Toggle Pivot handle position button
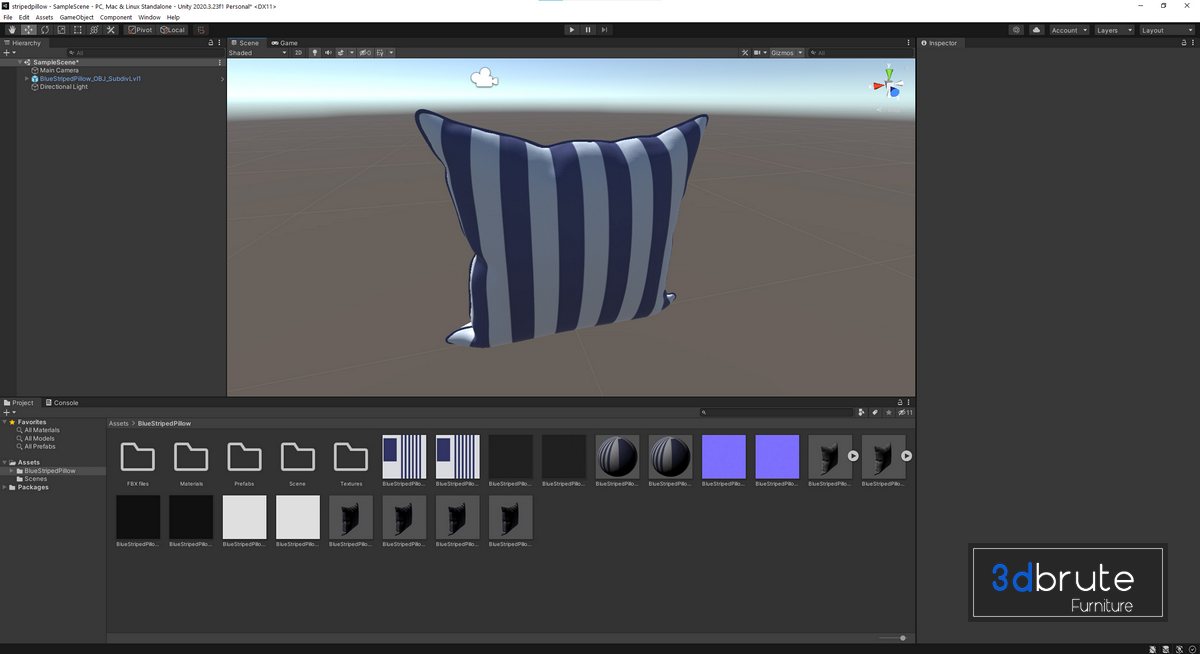Viewport: 1200px width, 654px height. click(x=140, y=30)
